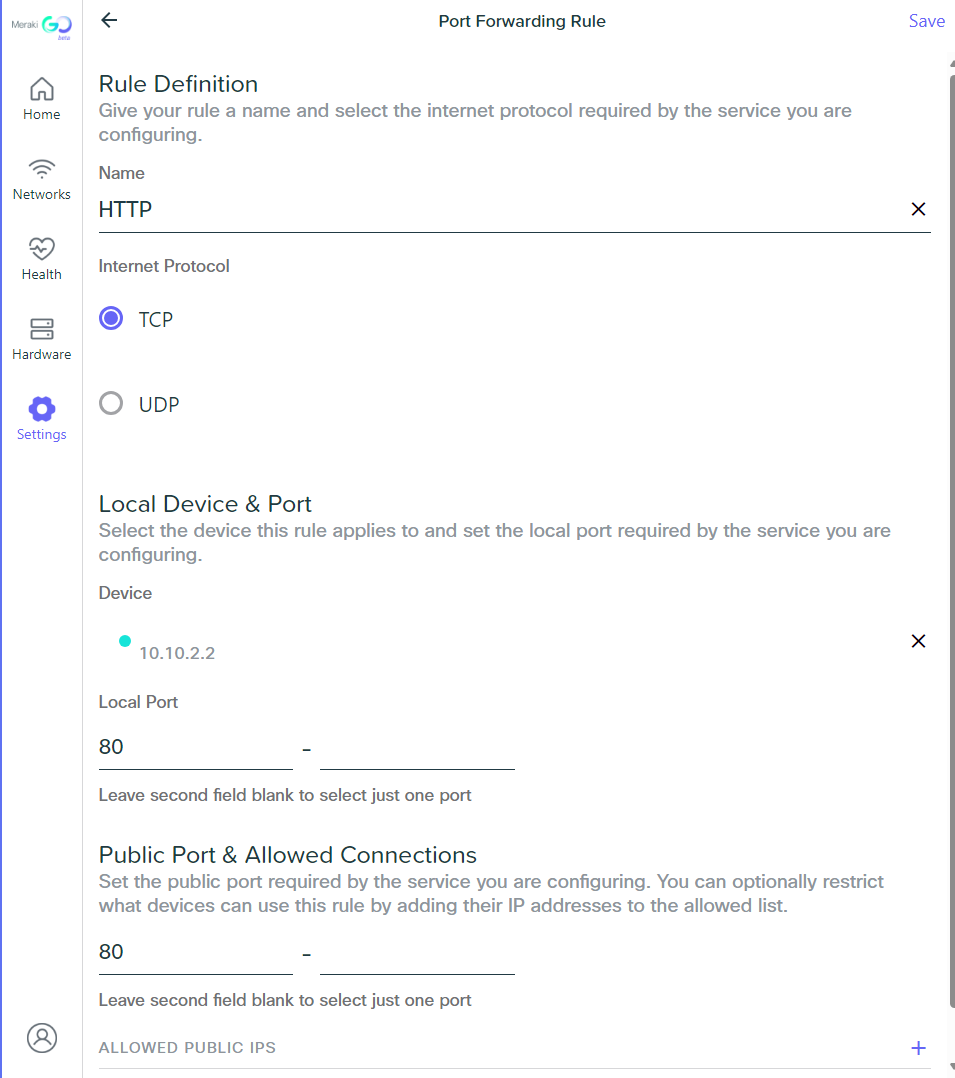955x1078 pixels.
Task: Select the Settings gear in sidebar
Action: click(x=41, y=417)
